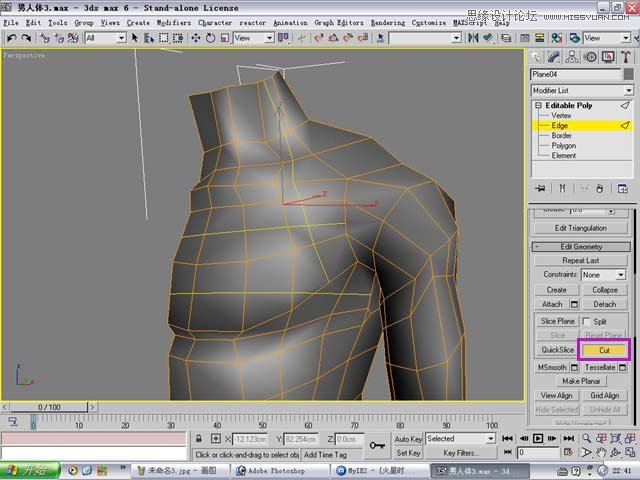Toggle the Auto Key button
The width and height of the screenshot is (640, 480).
click(408, 439)
